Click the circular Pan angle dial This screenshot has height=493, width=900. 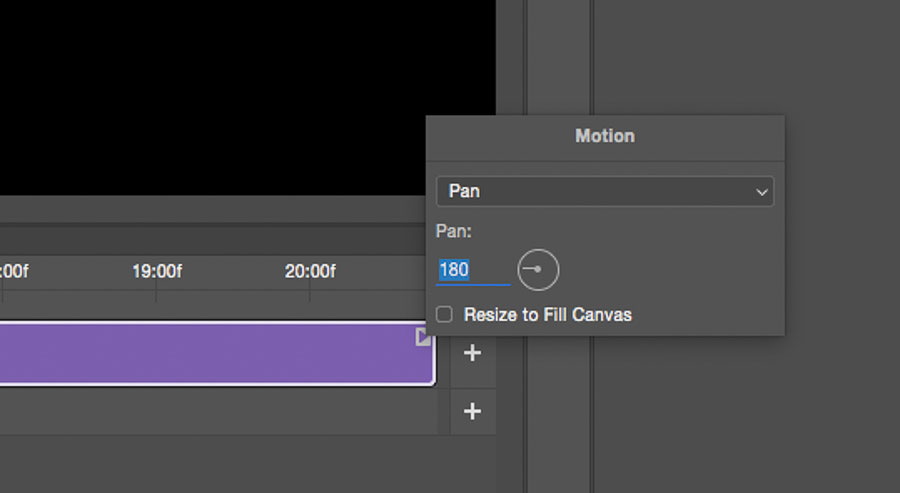(538, 270)
